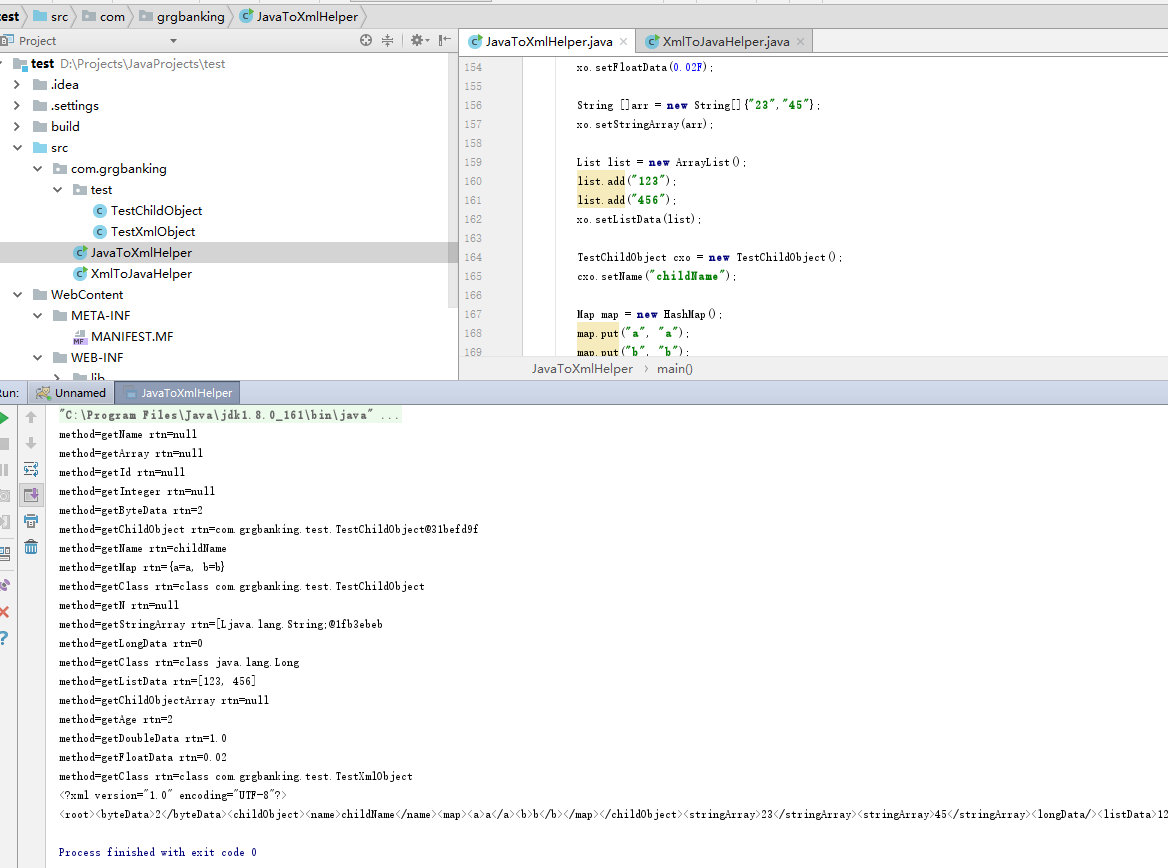This screenshot has height=868, width=1168.
Task: Click code line cxo.setName("childName")
Action: 657,276
